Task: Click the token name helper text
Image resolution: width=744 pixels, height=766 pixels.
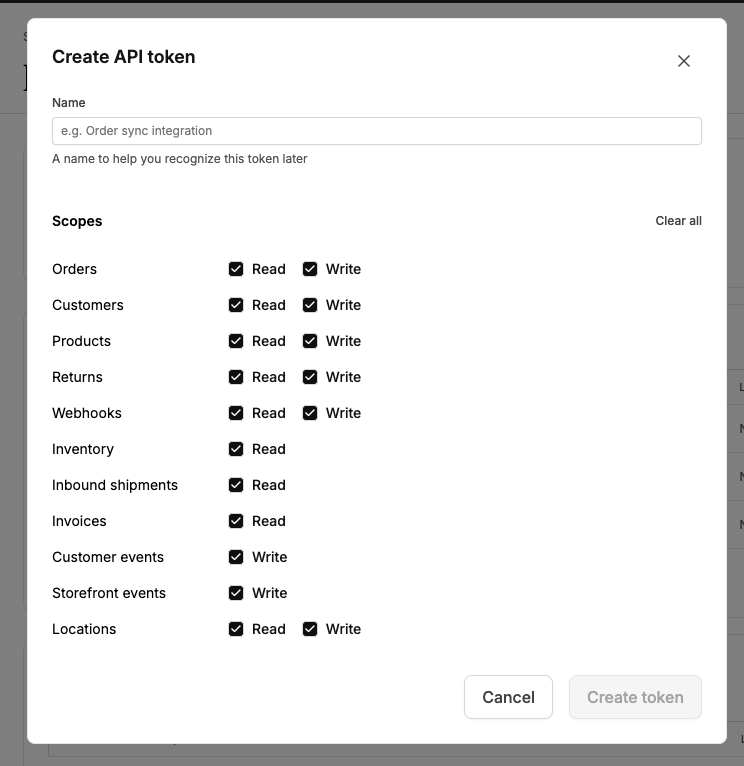Action: (180, 159)
